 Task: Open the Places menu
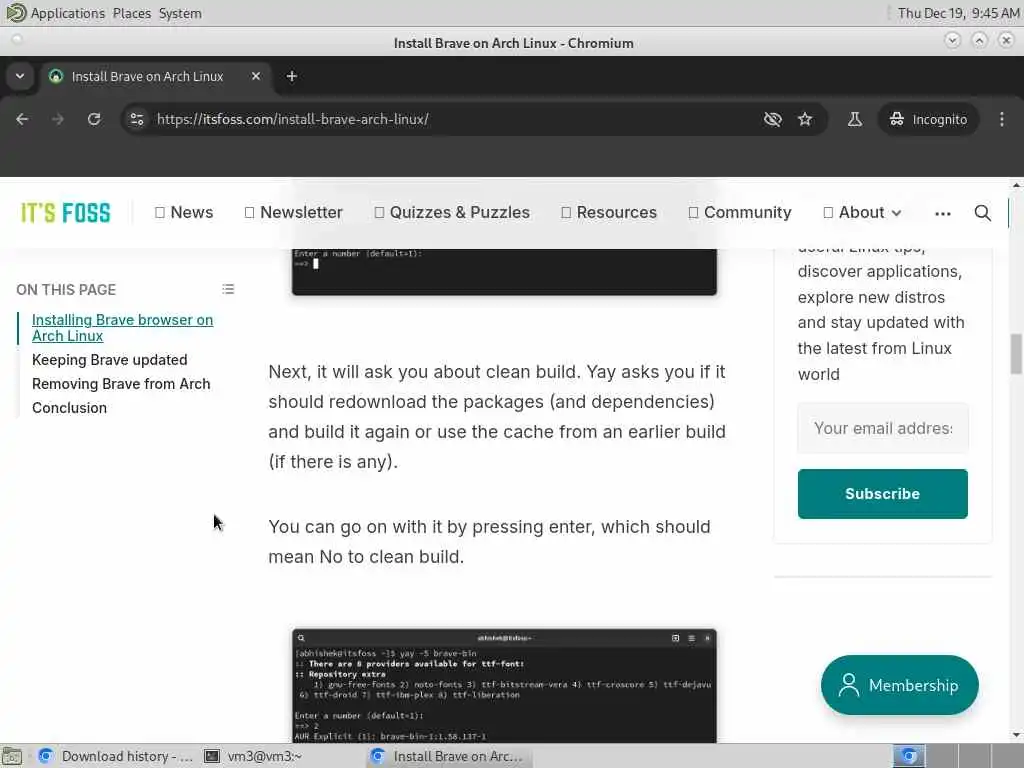click(132, 13)
